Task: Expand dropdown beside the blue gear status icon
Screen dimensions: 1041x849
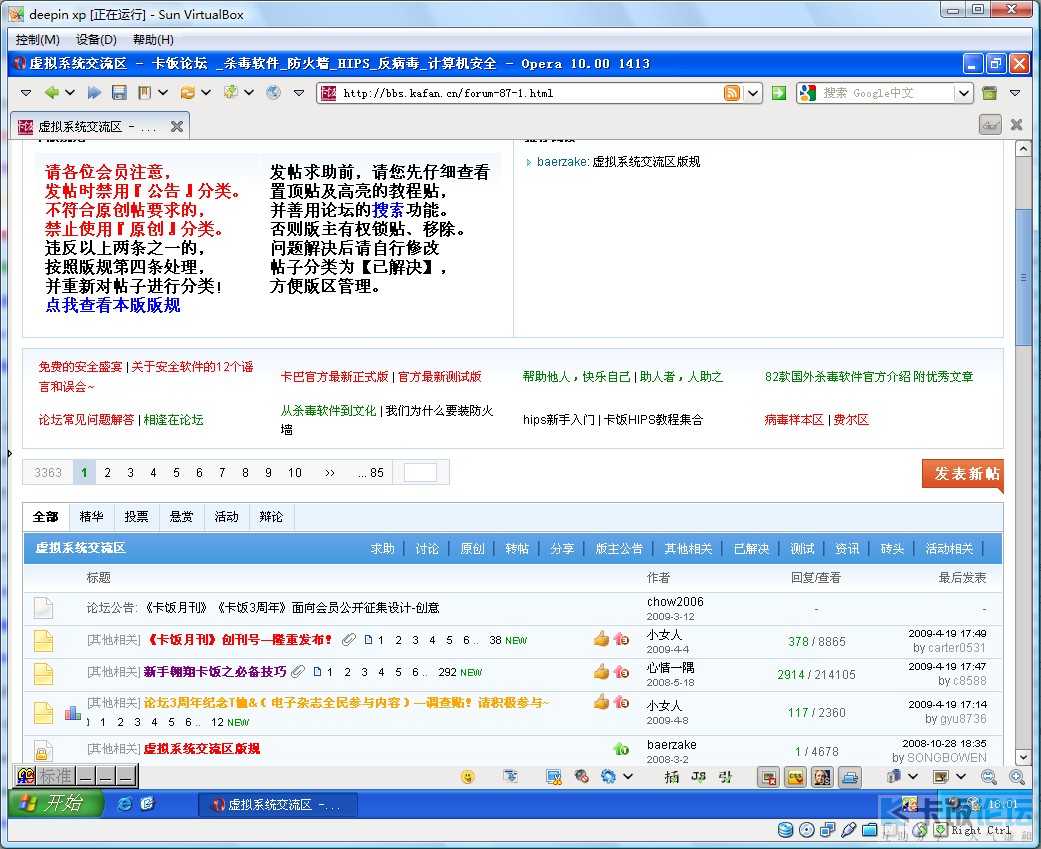Action: [628, 776]
